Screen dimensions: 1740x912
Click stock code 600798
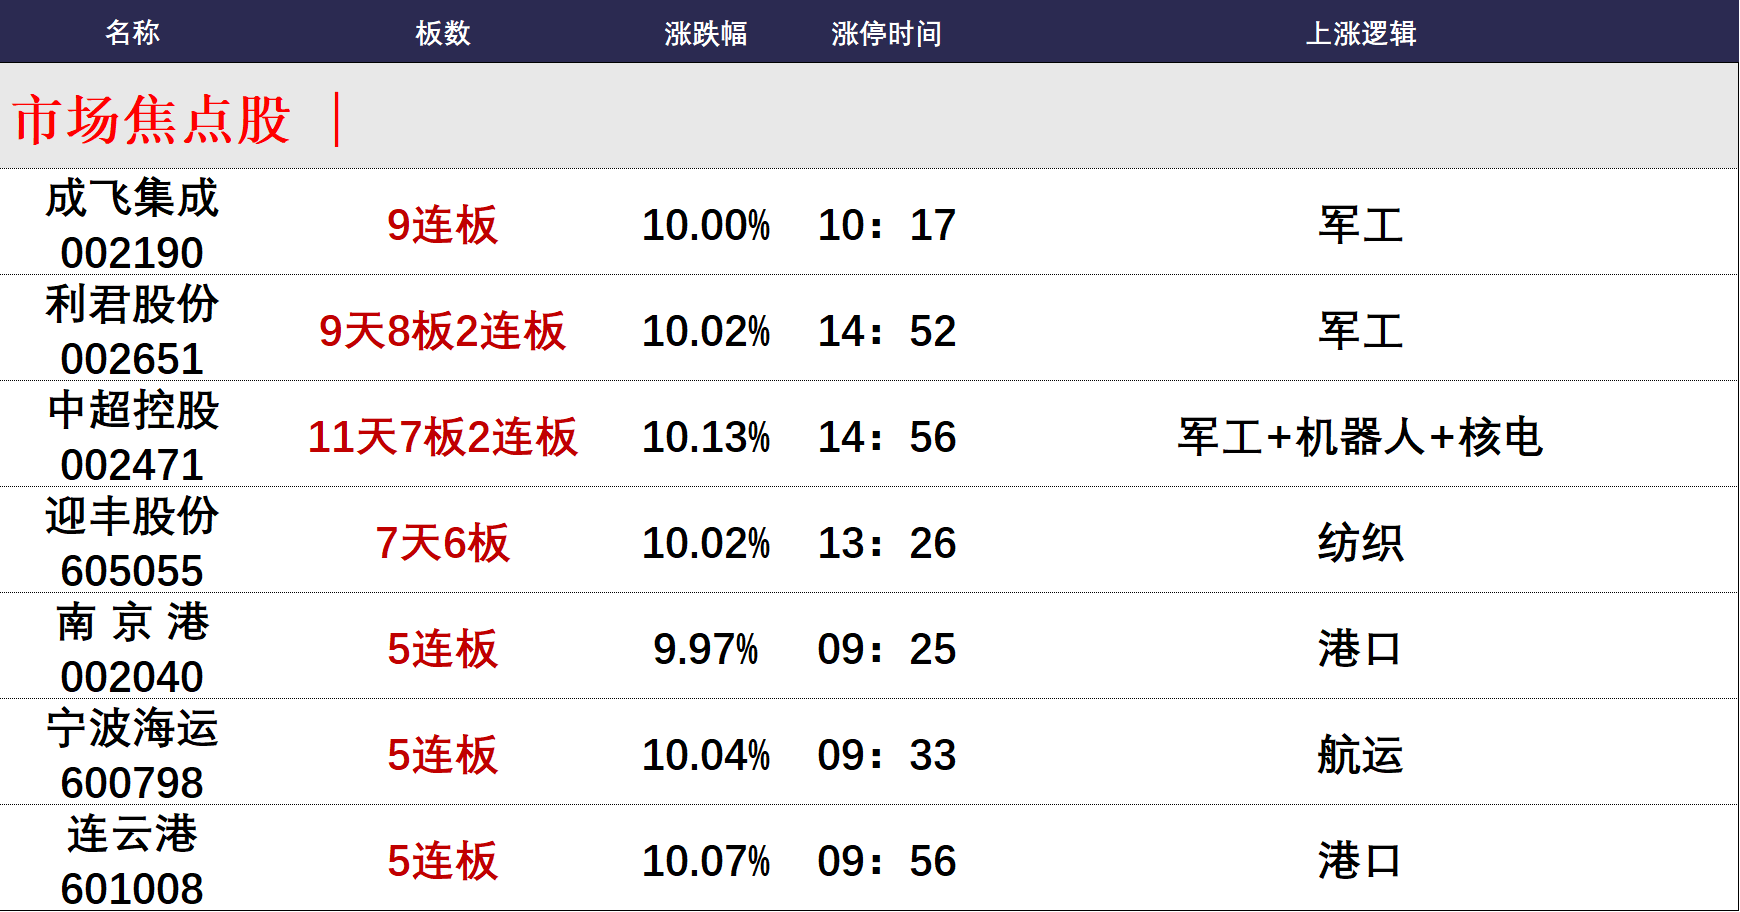click(x=132, y=782)
